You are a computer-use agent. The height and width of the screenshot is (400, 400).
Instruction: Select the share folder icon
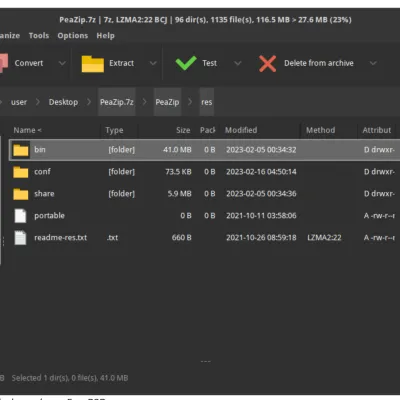pos(21,194)
